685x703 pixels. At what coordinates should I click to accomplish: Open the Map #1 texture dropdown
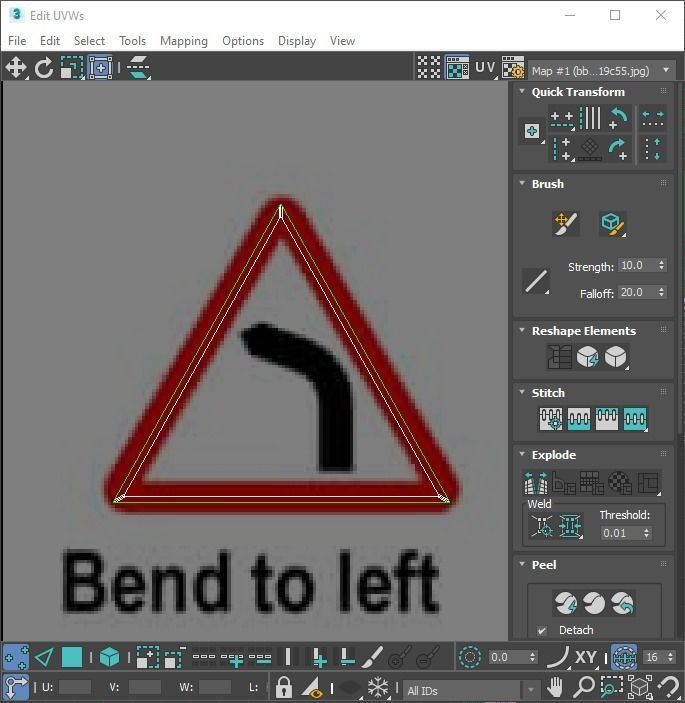pos(602,71)
